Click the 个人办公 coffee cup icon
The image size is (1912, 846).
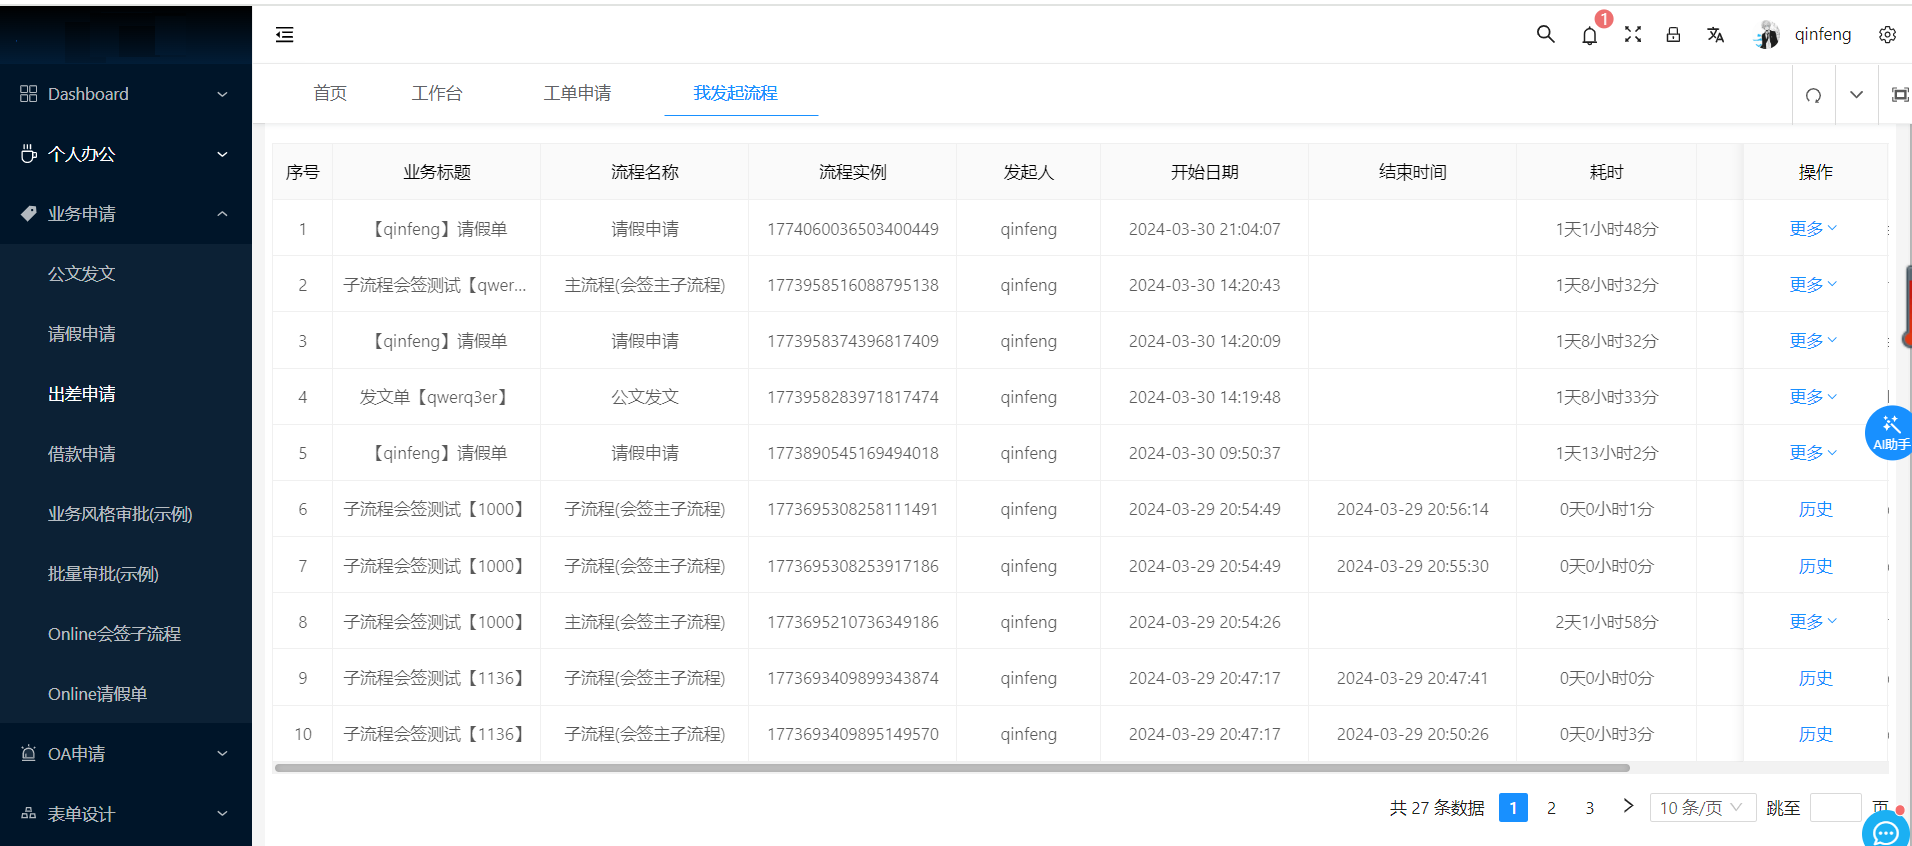click(x=28, y=154)
